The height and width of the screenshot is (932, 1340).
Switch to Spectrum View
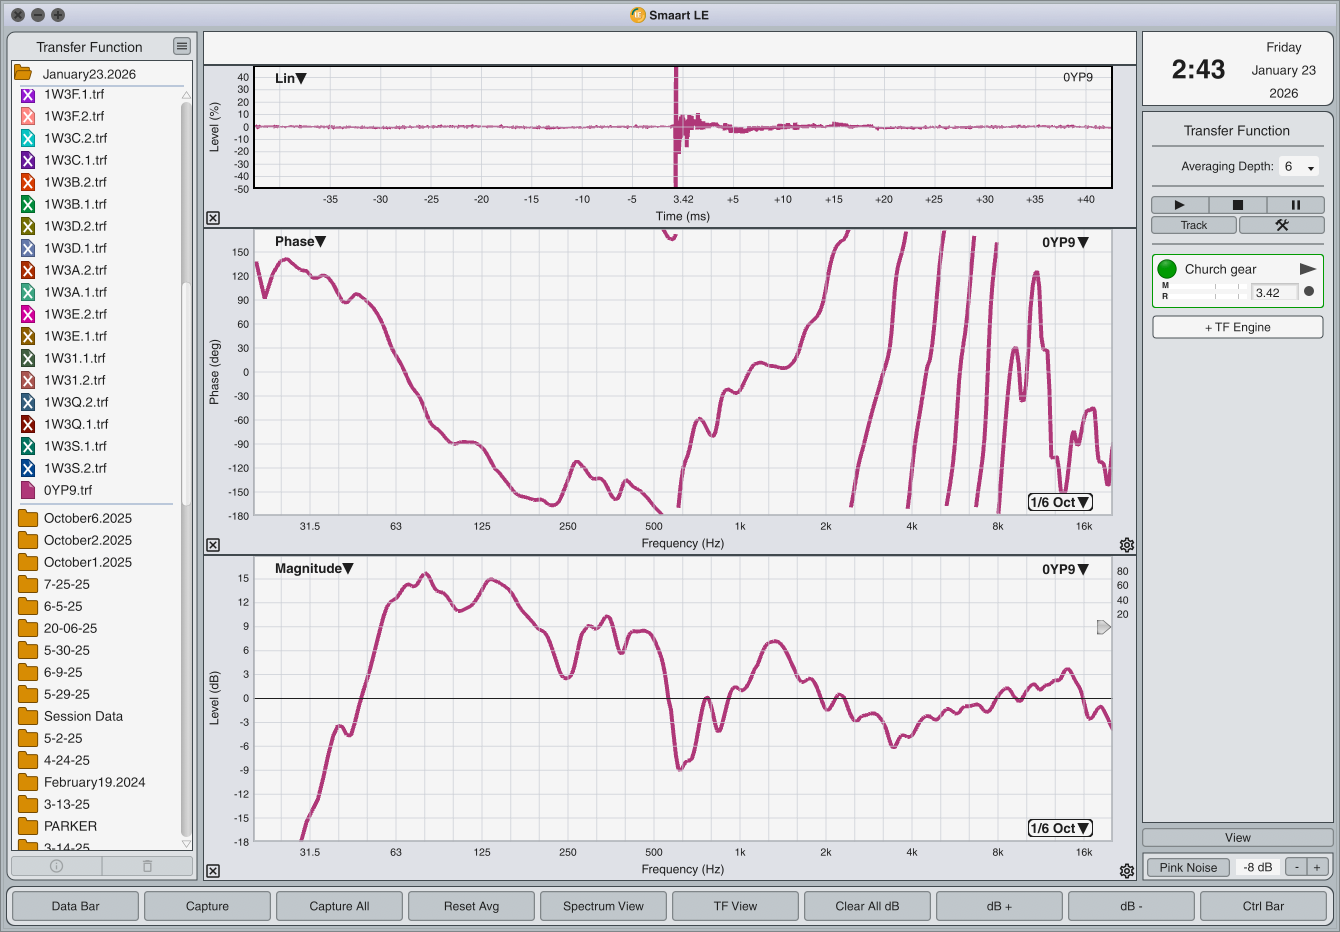pyautogui.click(x=603, y=906)
